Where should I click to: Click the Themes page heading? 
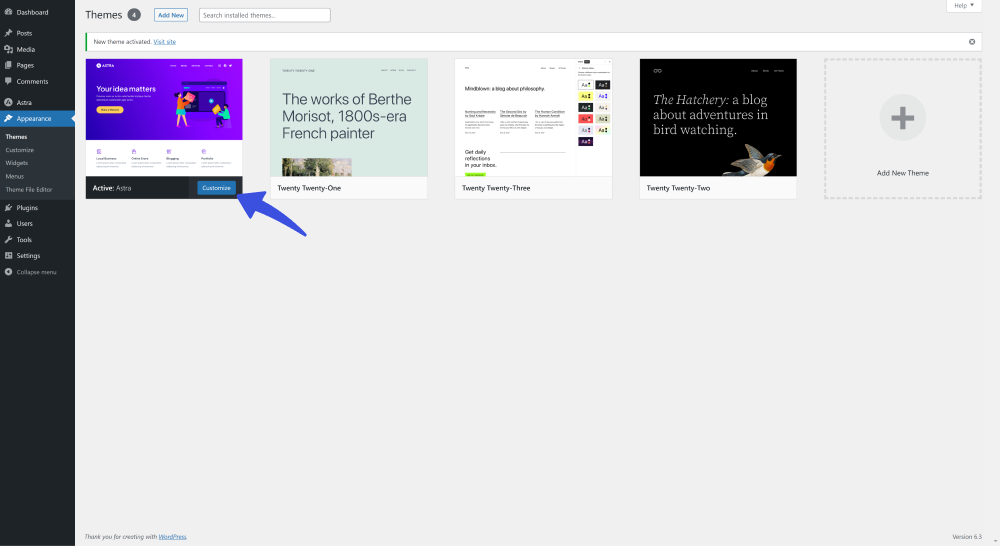(x=103, y=15)
